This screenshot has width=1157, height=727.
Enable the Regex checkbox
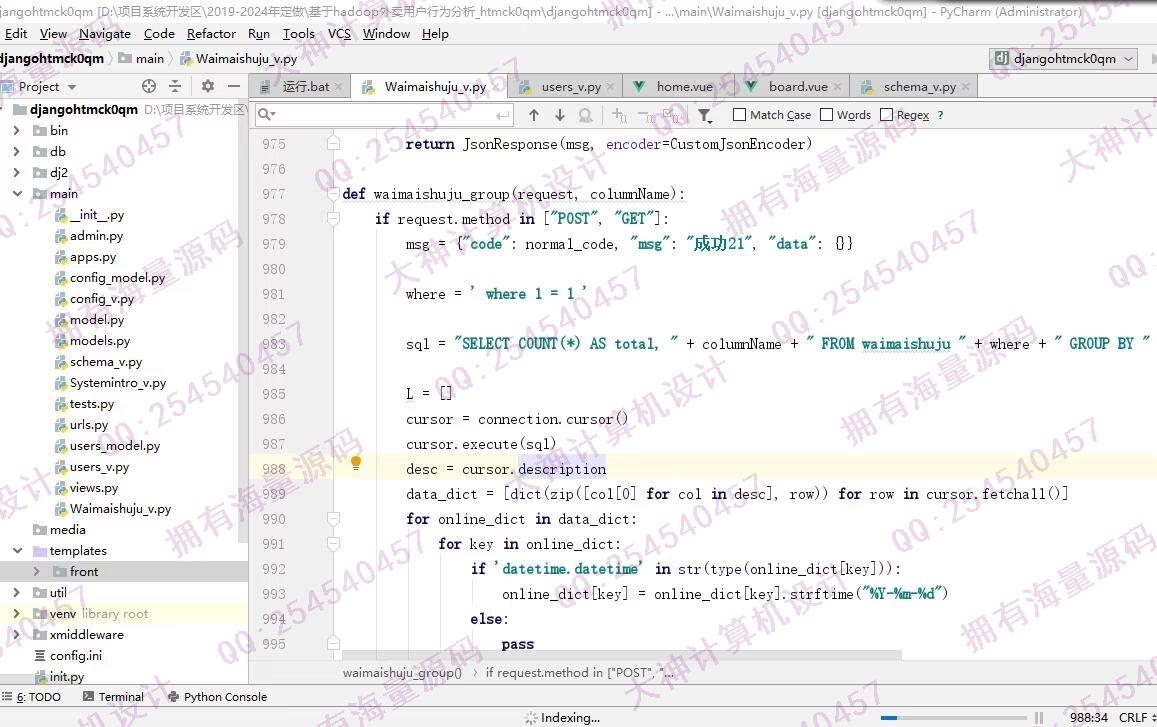(886, 115)
